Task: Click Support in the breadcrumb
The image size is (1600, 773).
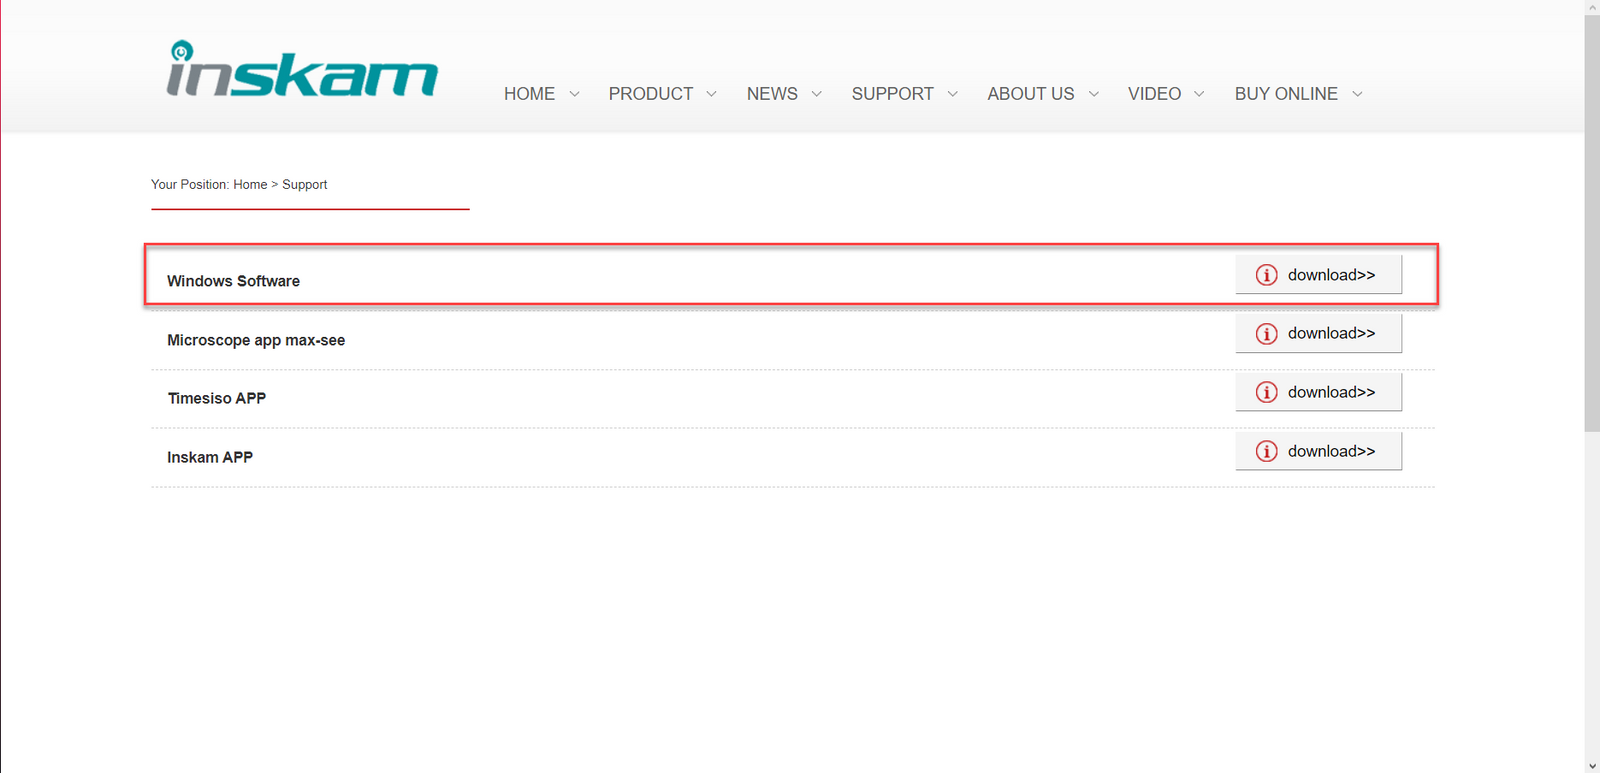Action: (x=304, y=185)
